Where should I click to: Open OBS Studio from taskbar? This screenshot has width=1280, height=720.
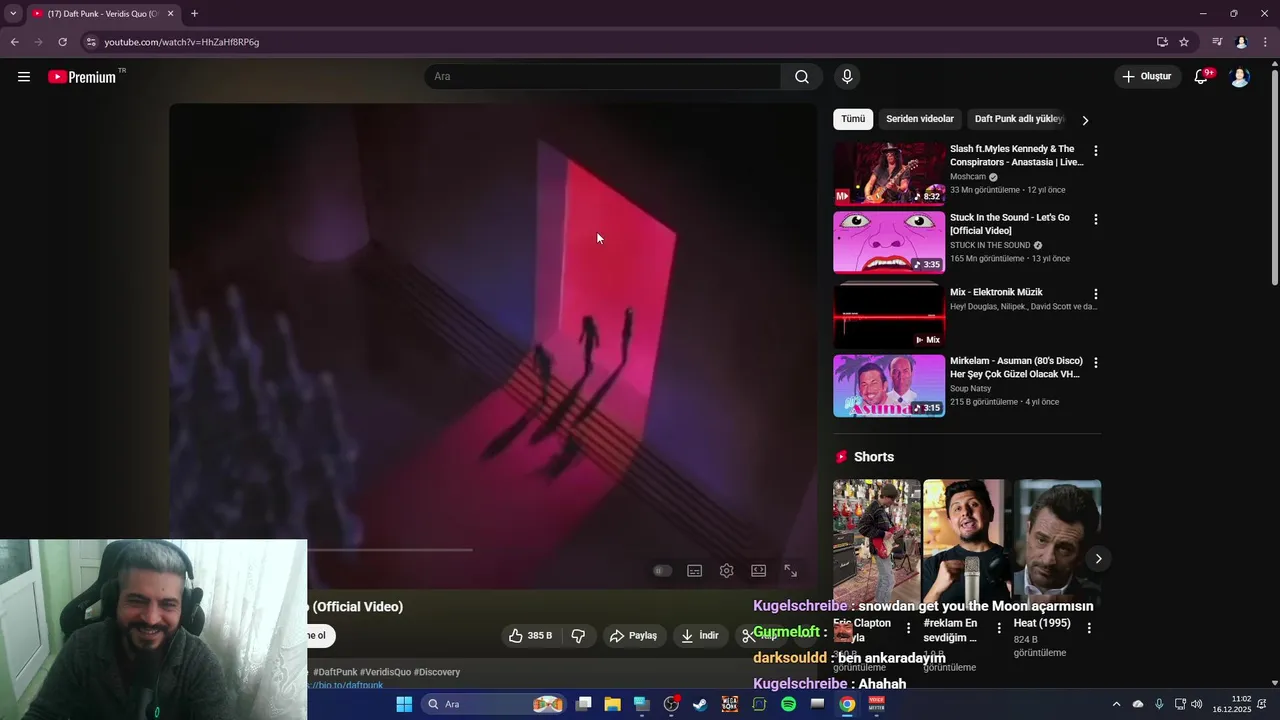click(671, 704)
